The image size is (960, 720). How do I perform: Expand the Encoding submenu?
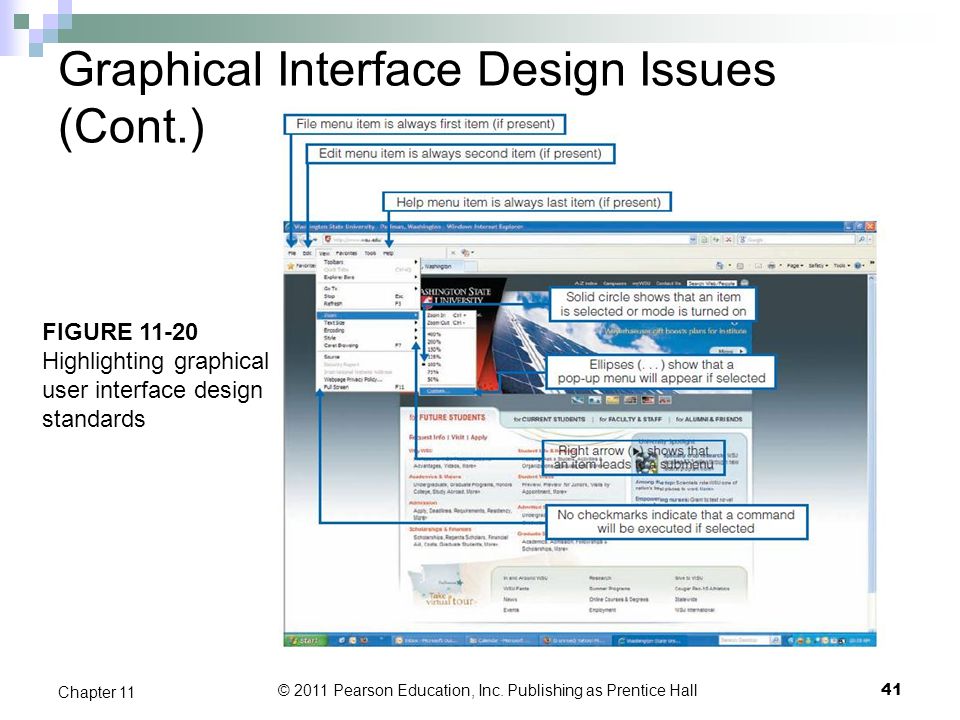[368, 331]
